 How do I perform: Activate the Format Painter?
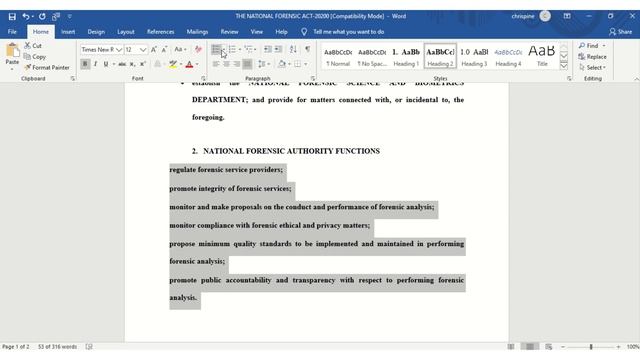tap(47, 67)
